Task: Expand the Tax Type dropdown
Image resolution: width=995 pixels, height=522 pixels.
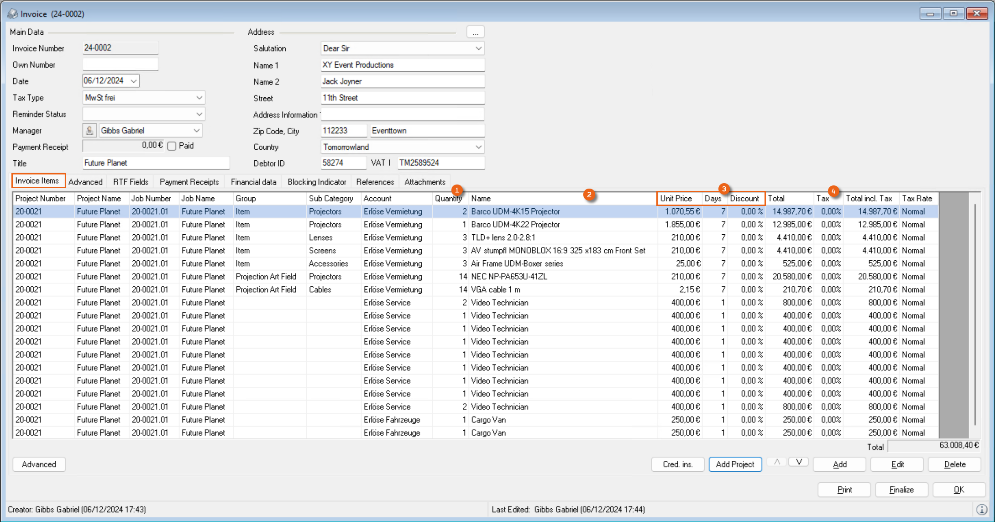Action: (199, 97)
